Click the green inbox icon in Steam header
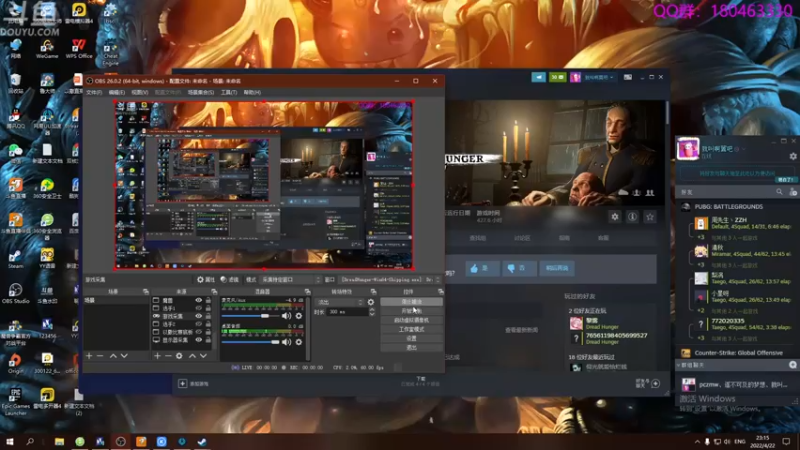The width and height of the screenshot is (800, 450). click(x=557, y=77)
